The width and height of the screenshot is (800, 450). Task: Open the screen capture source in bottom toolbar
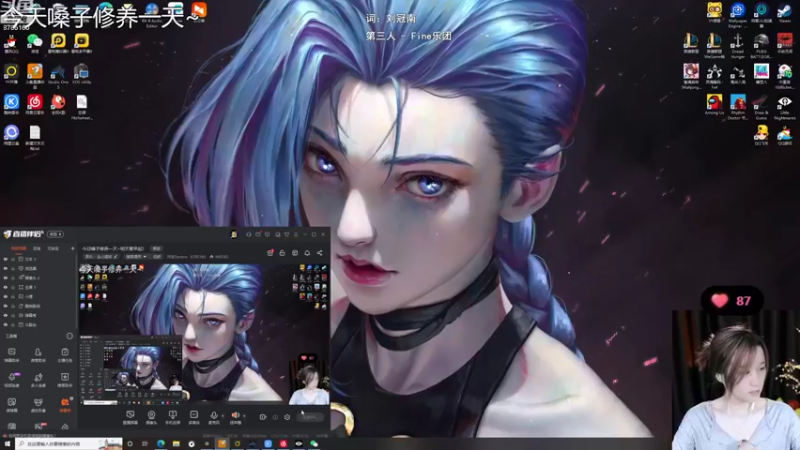click(x=130, y=417)
